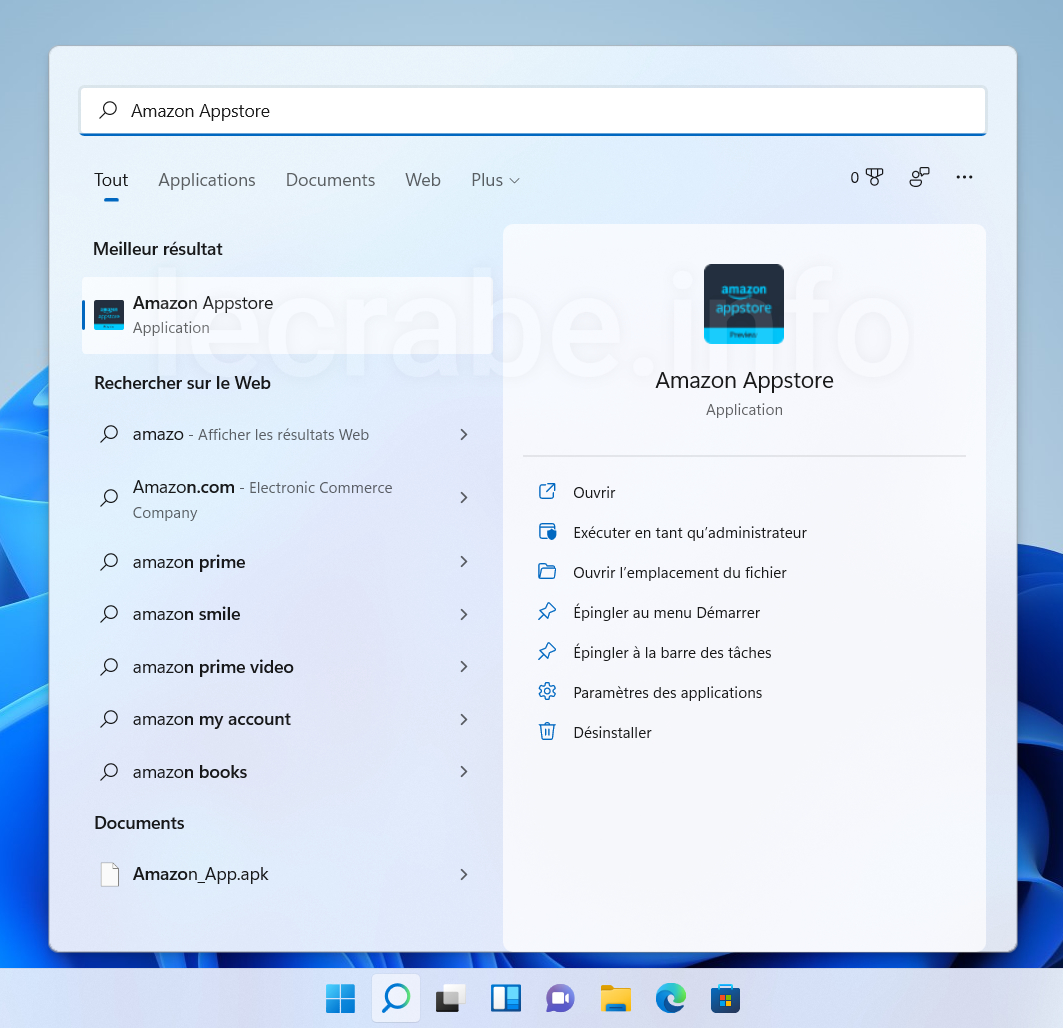Click into the Amazon Appstore search box

[533, 111]
